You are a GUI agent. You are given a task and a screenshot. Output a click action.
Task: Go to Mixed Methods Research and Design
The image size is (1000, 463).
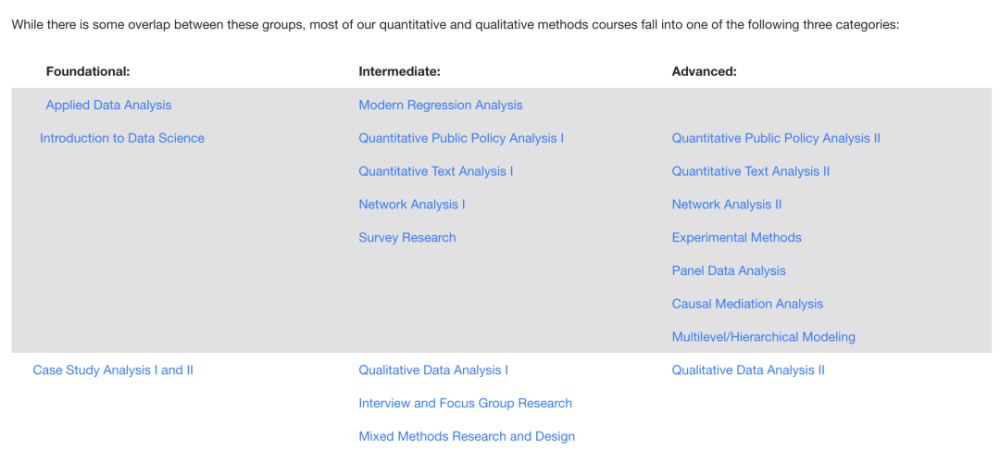pos(467,436)
